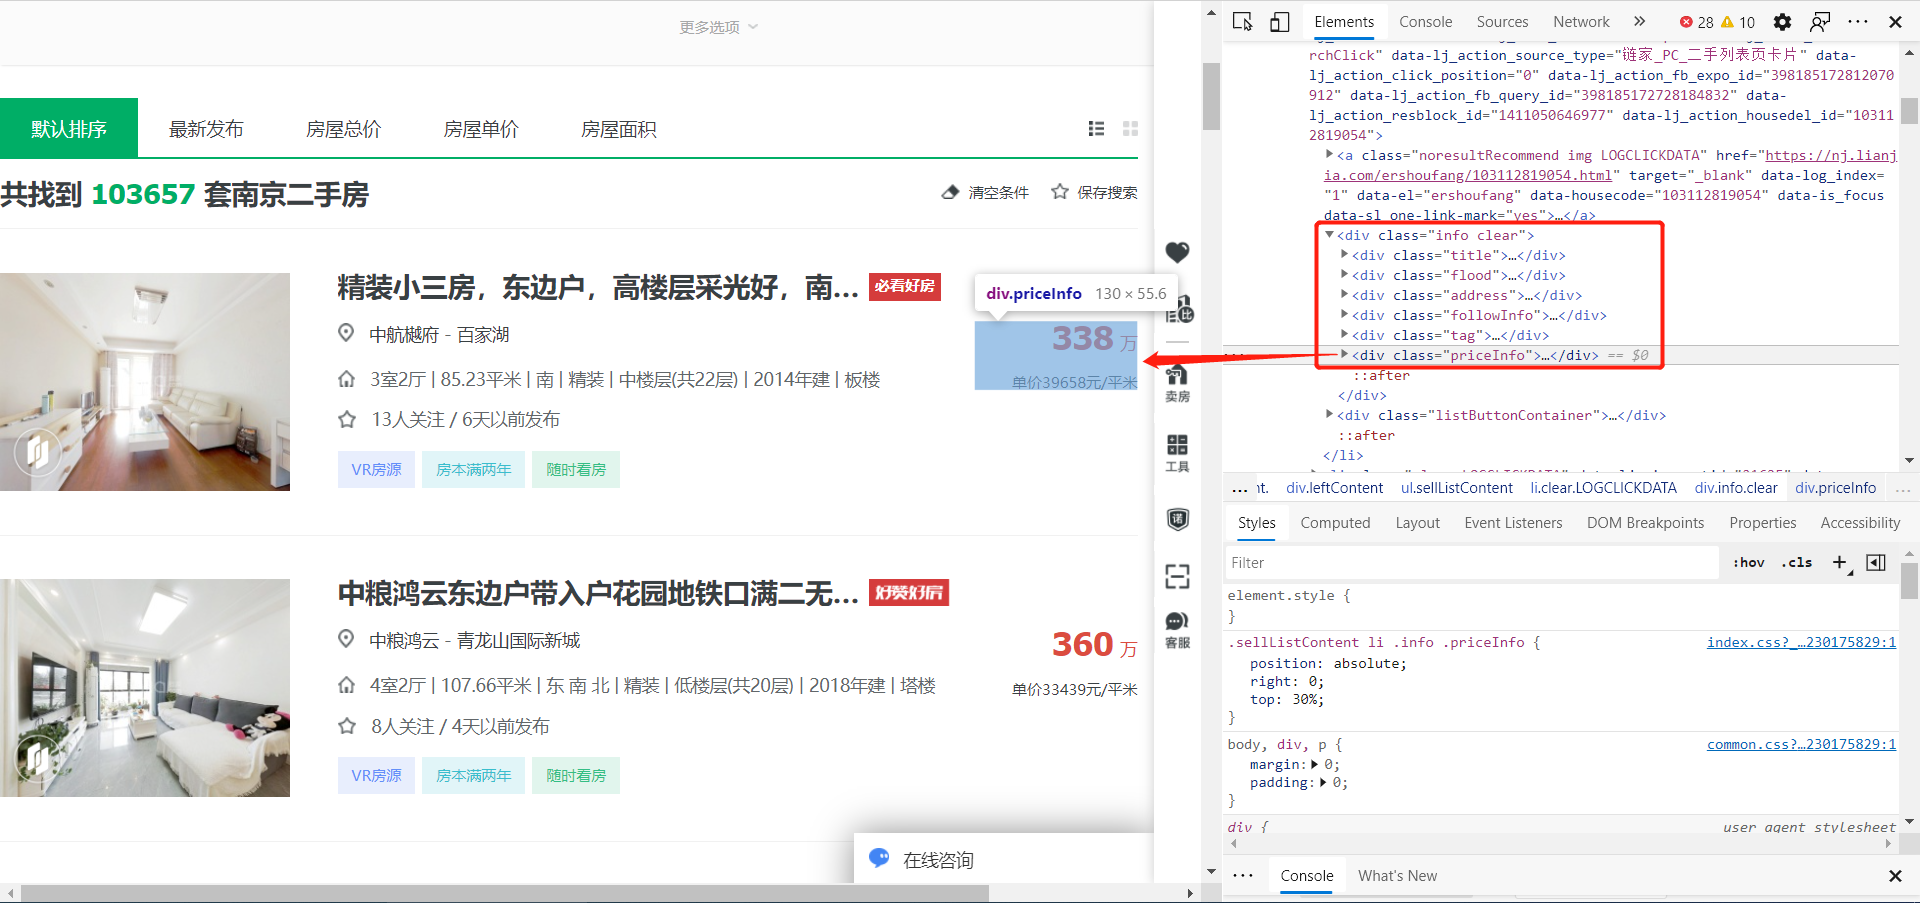Open the Computed styles tab
The height and width of the screenshot is (903, 1920).
coord(1335,523)
